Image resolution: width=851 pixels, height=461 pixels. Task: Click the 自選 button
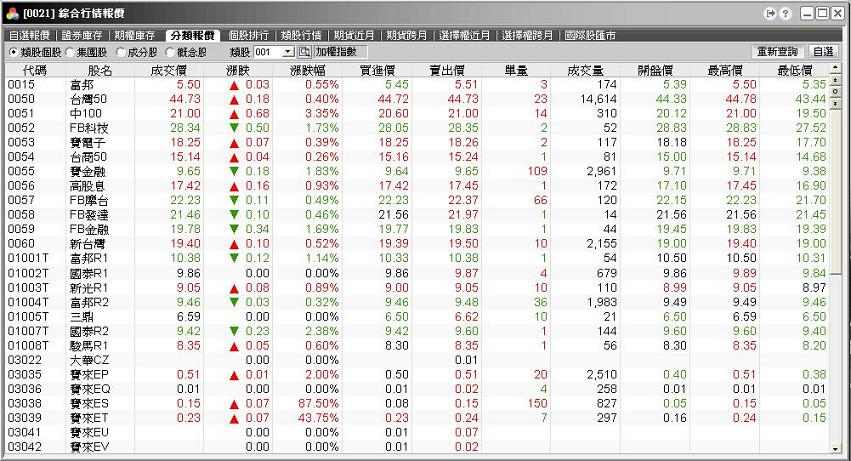click(x=822, y=51)
